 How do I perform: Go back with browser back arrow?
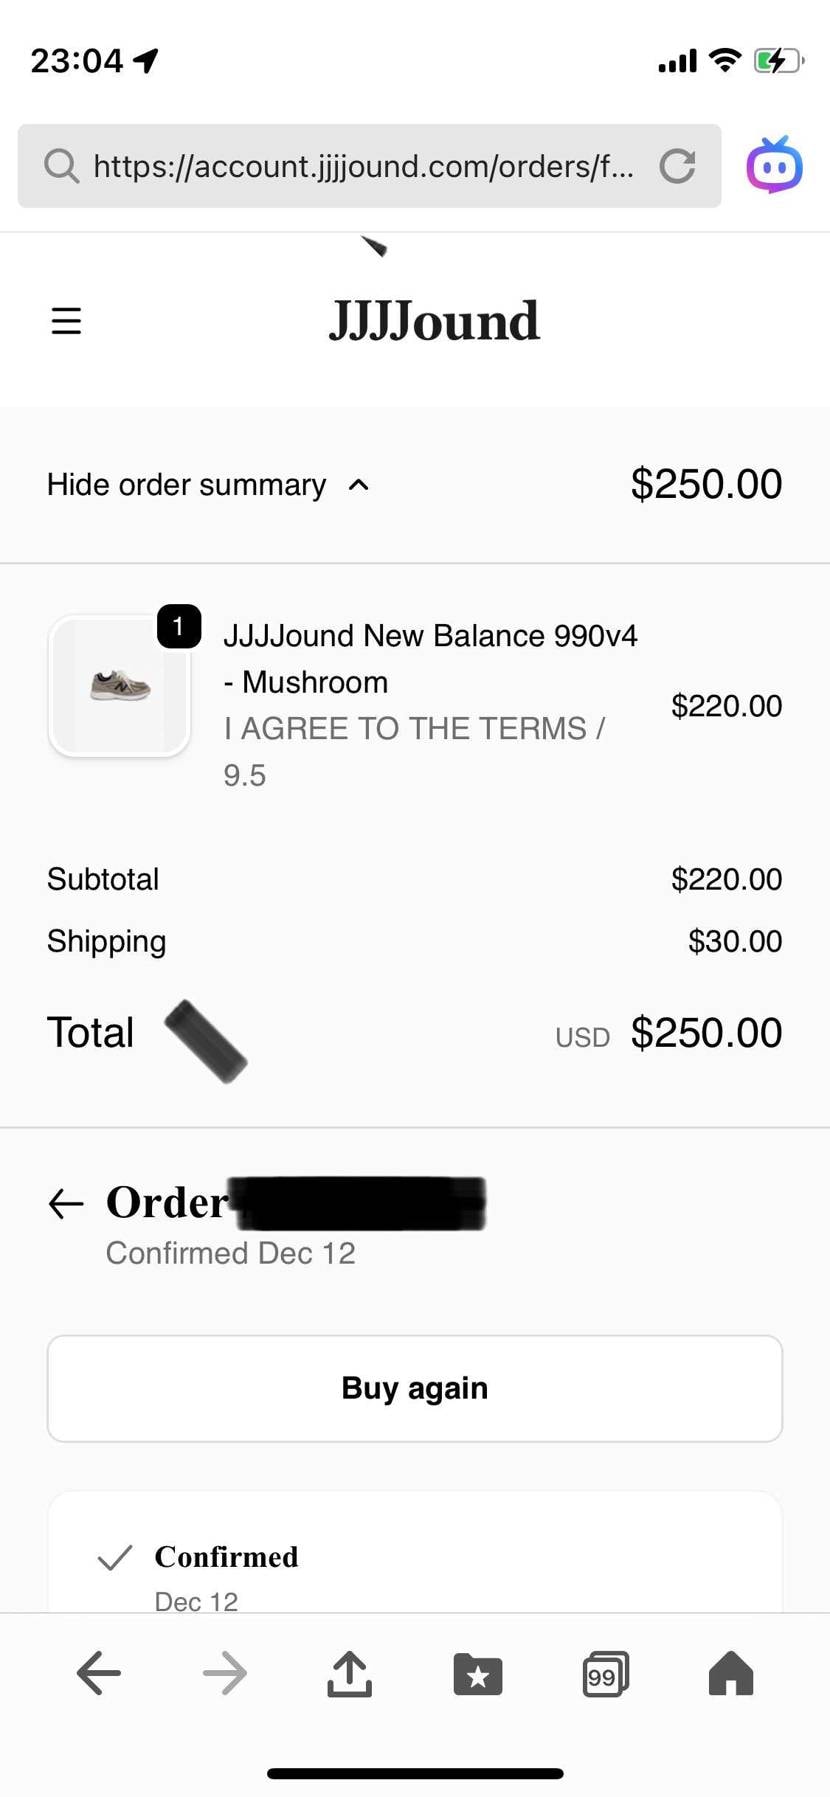[x=99, y=1672]
